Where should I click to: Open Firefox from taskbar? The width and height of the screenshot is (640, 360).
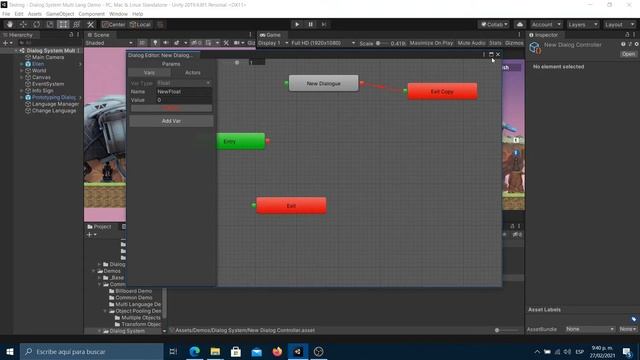(x=277, y=351)
